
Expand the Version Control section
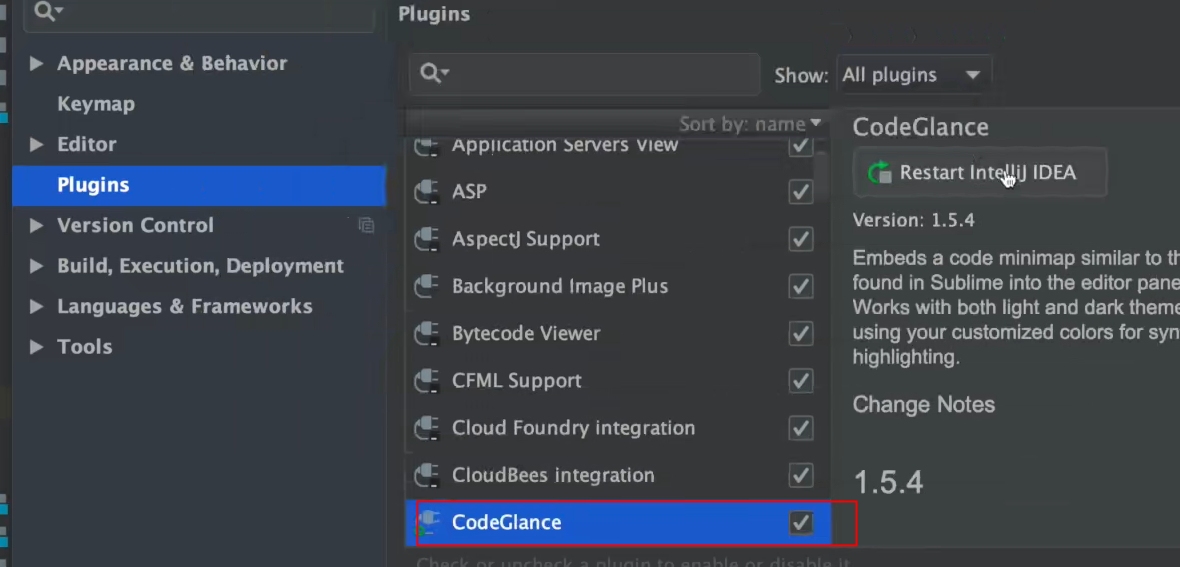coord(36,225)
